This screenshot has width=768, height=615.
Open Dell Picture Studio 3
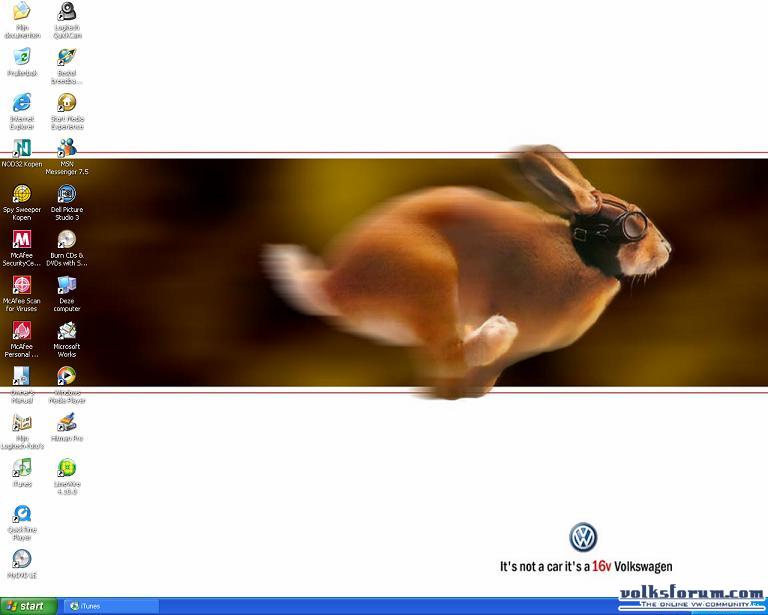coord(67,193)
